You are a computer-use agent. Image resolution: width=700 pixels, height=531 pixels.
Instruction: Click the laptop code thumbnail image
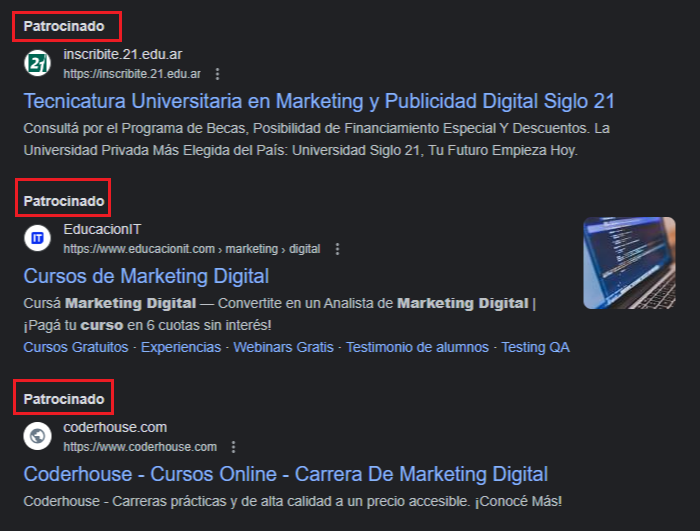pos(629,263)
